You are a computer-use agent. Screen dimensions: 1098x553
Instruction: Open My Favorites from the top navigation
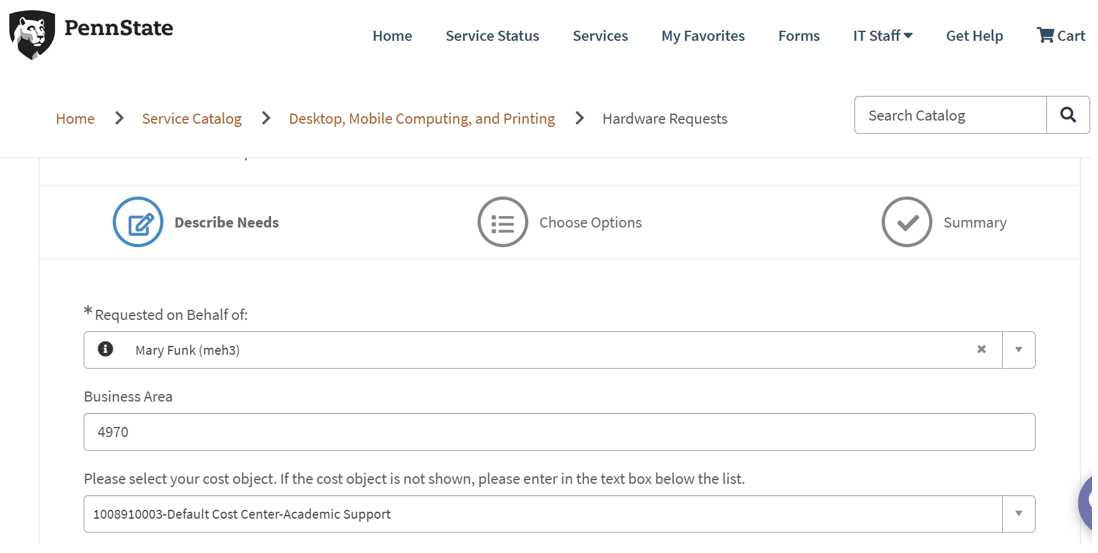coord(702,35)
